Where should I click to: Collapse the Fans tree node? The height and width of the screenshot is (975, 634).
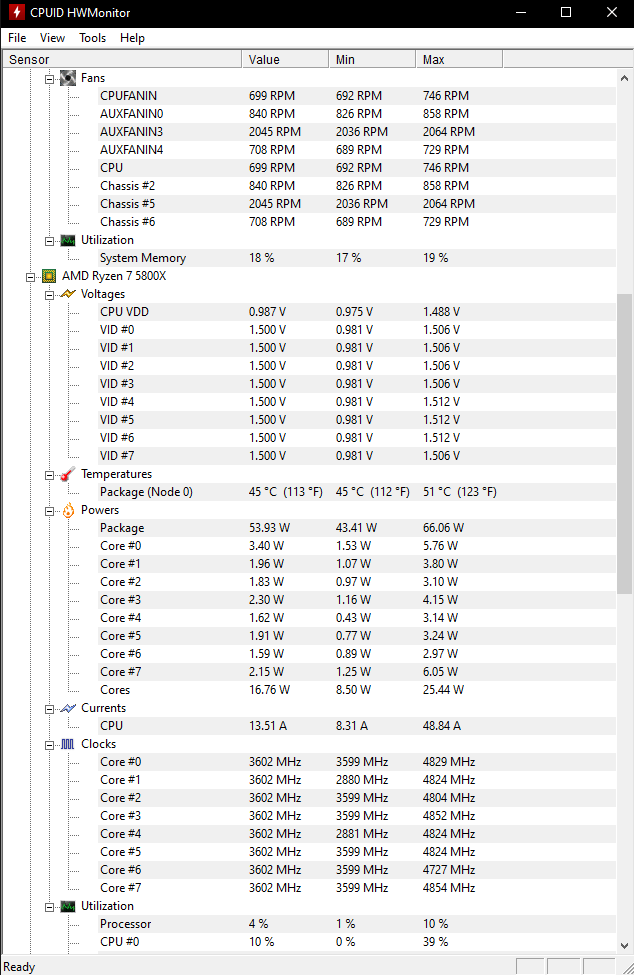pyautogui.click(x=50, y=79)
